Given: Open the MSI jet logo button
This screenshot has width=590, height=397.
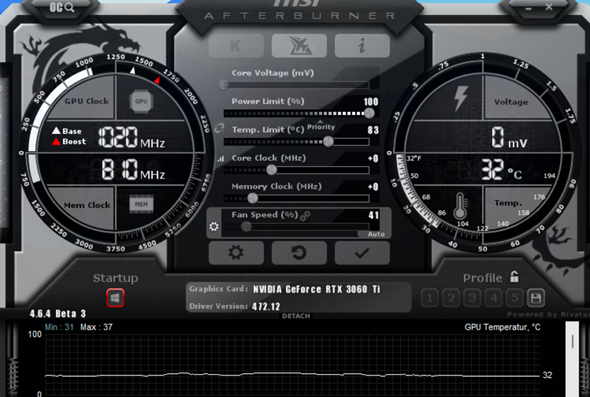Looking at the screenshot, I should (299, 46).
